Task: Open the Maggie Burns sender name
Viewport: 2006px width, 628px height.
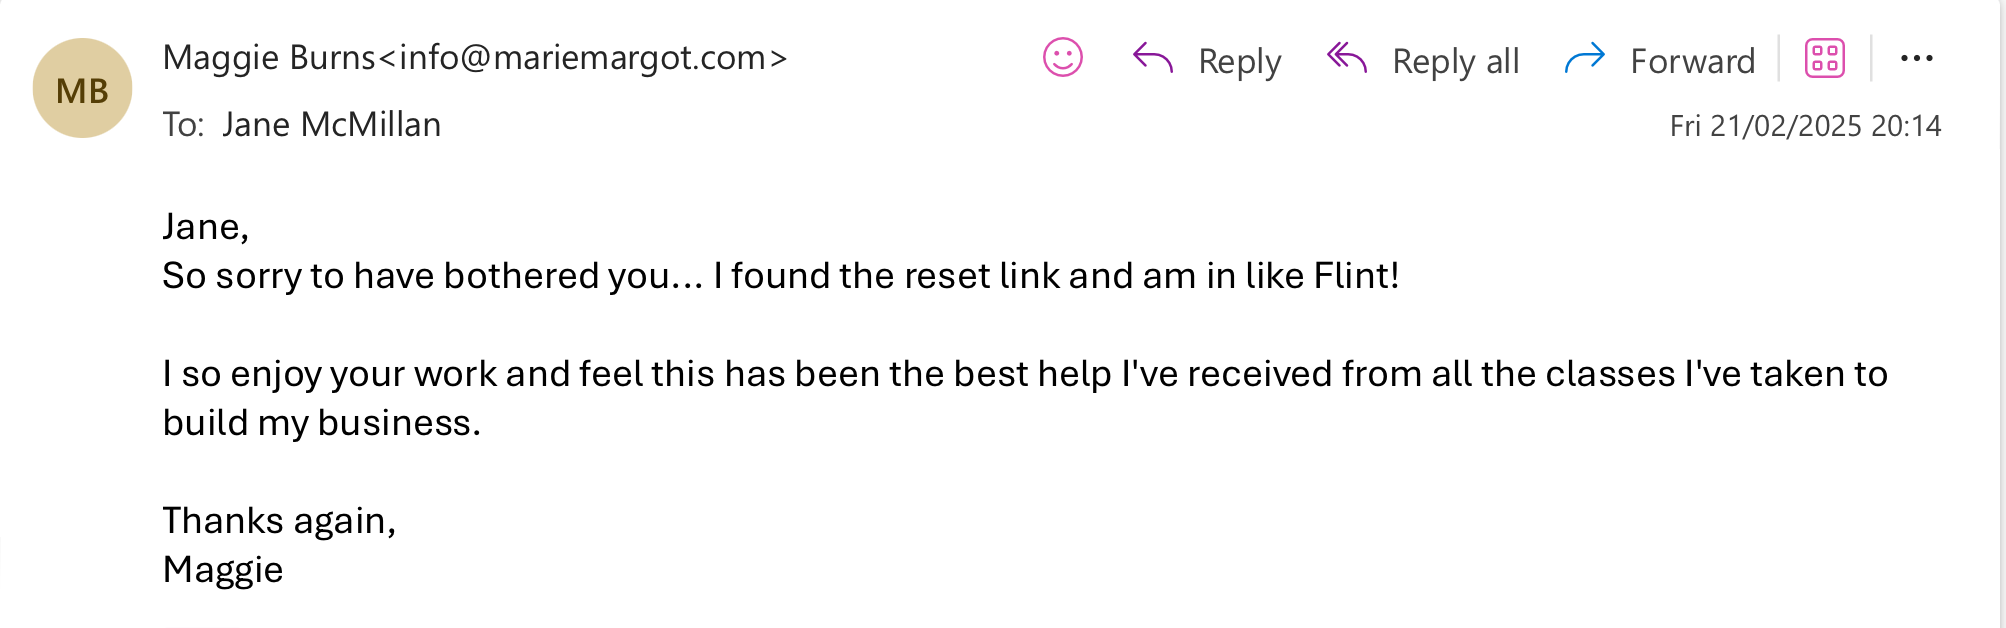Action: [x=269, y=58]
